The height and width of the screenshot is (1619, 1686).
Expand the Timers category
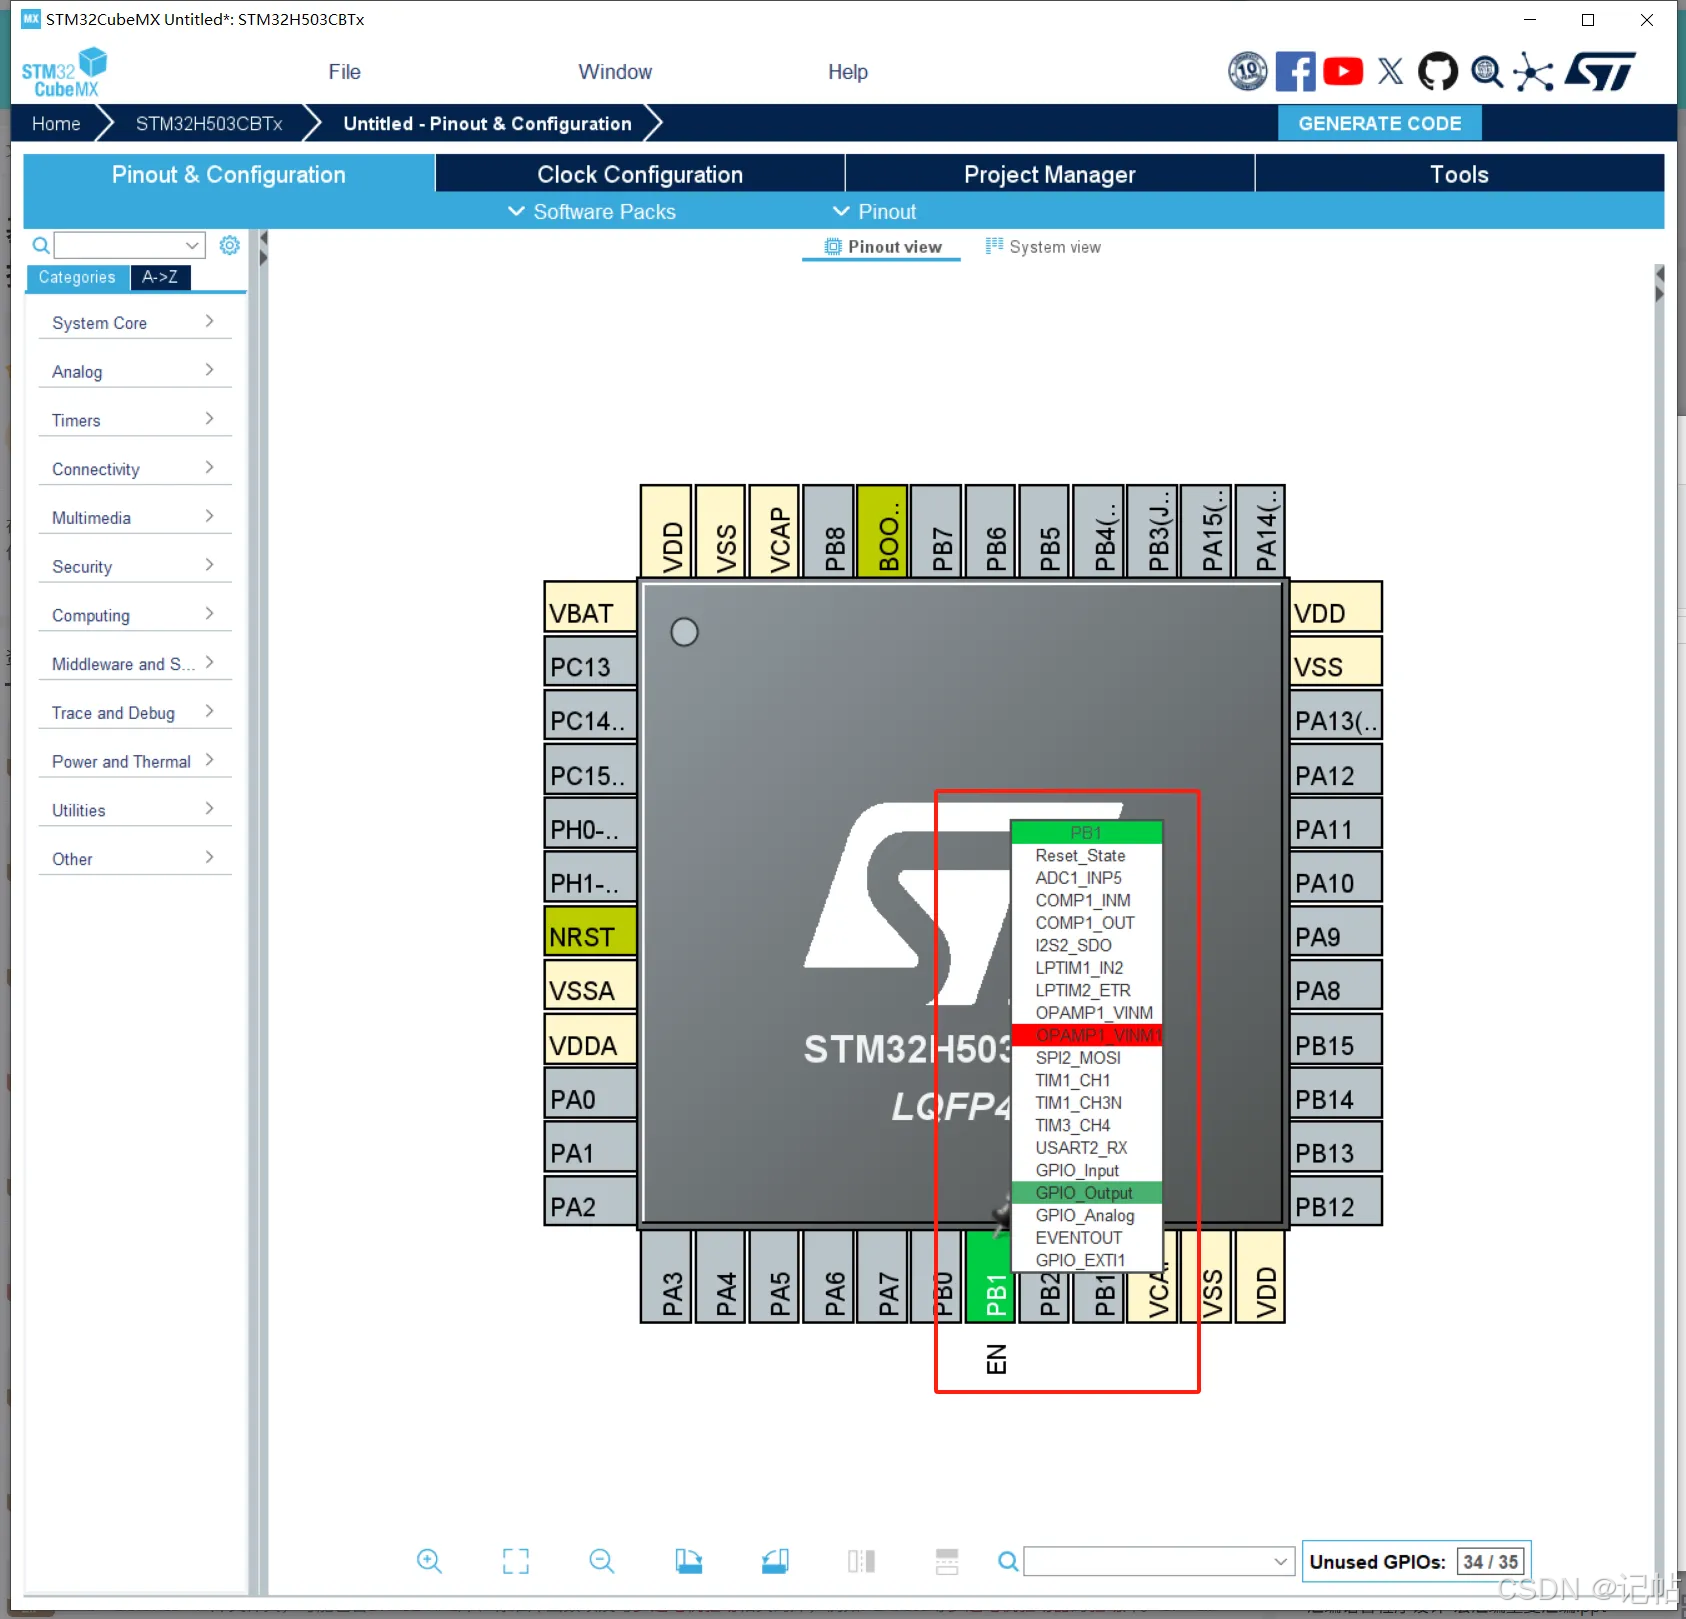tap(134, 421)
